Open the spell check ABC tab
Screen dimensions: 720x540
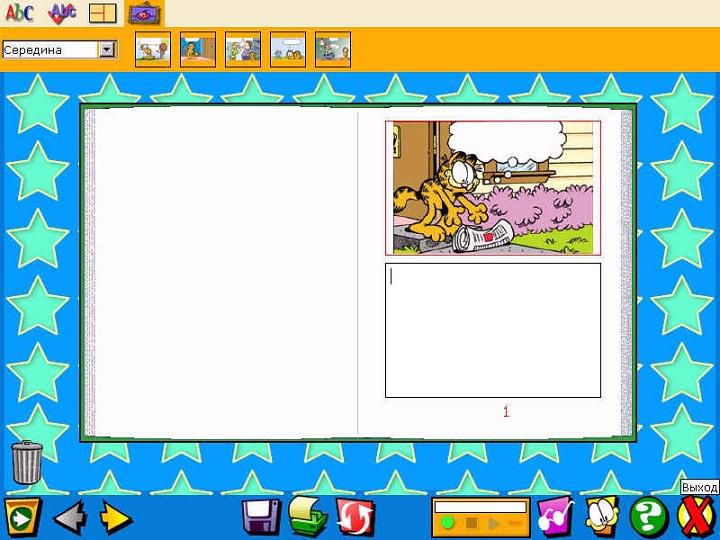62,13
